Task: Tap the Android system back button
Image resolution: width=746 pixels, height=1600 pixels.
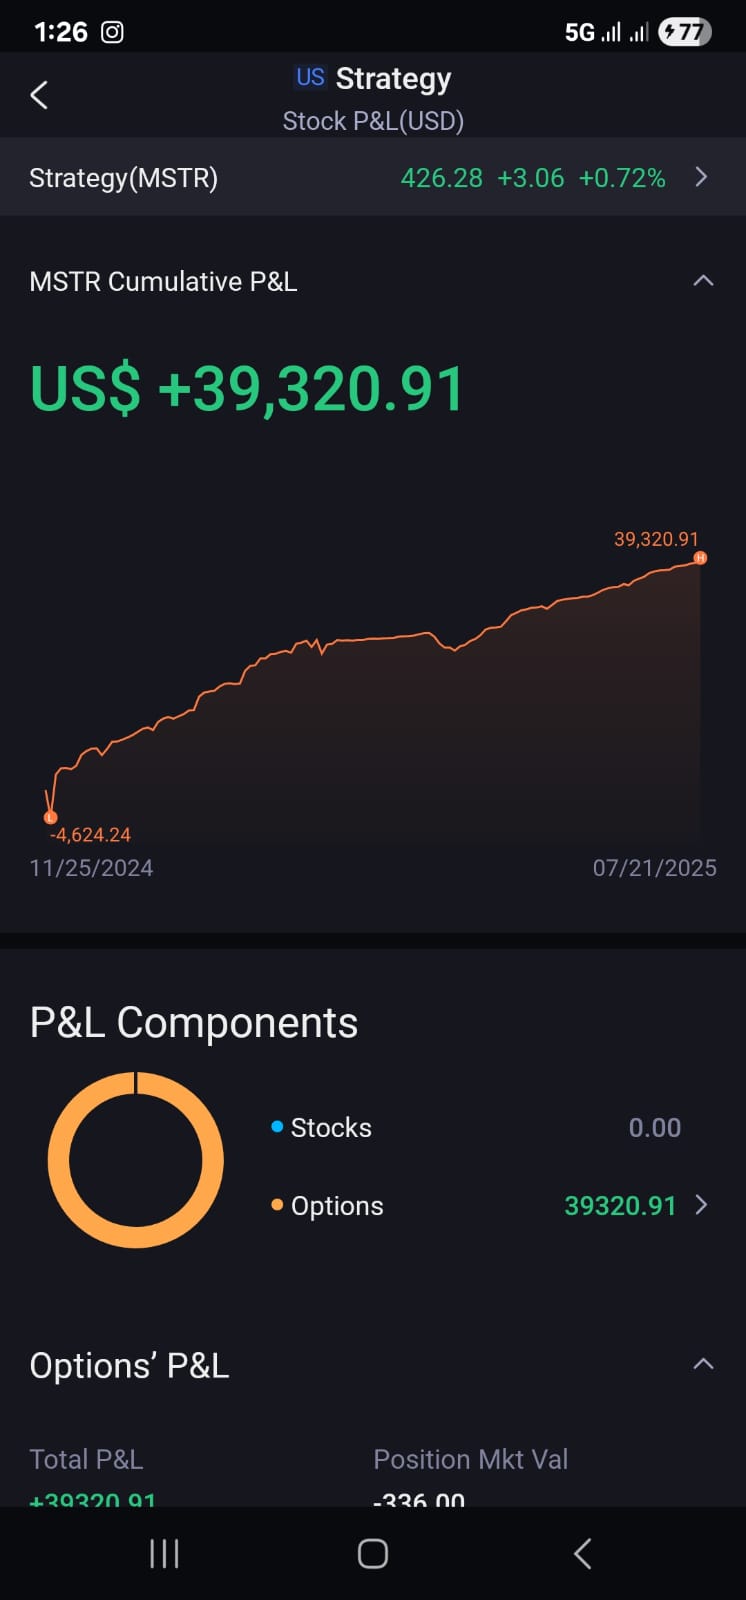Action: (x=583, y=1553)
